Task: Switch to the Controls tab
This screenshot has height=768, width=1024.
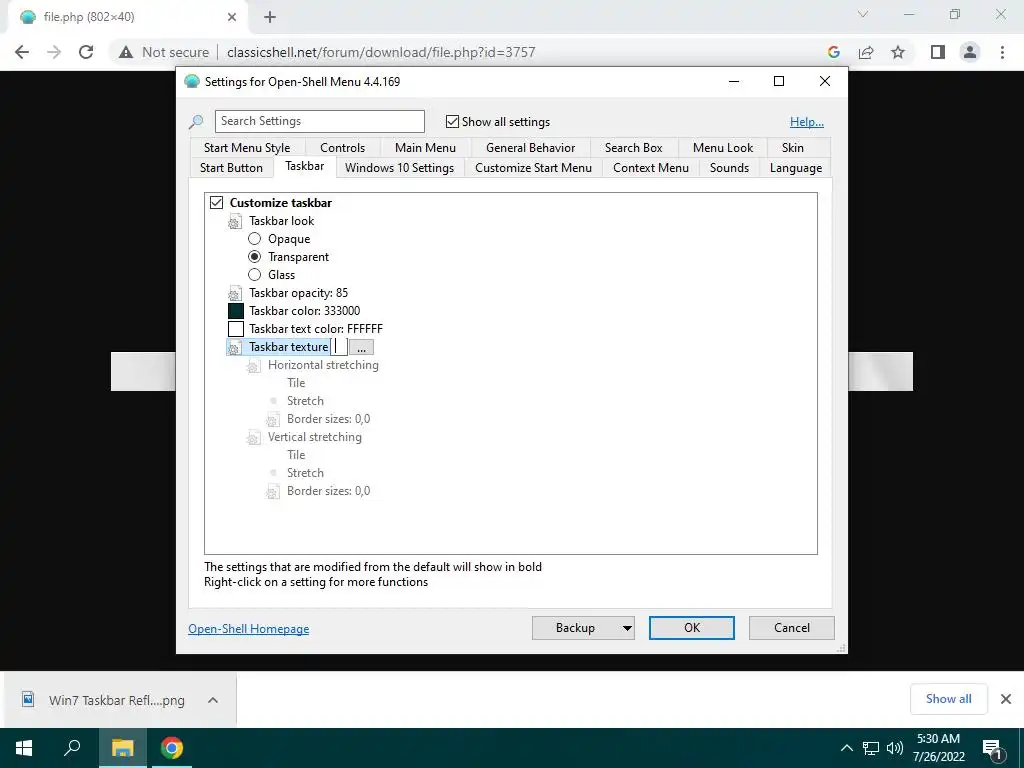Action: coord(342,148)
